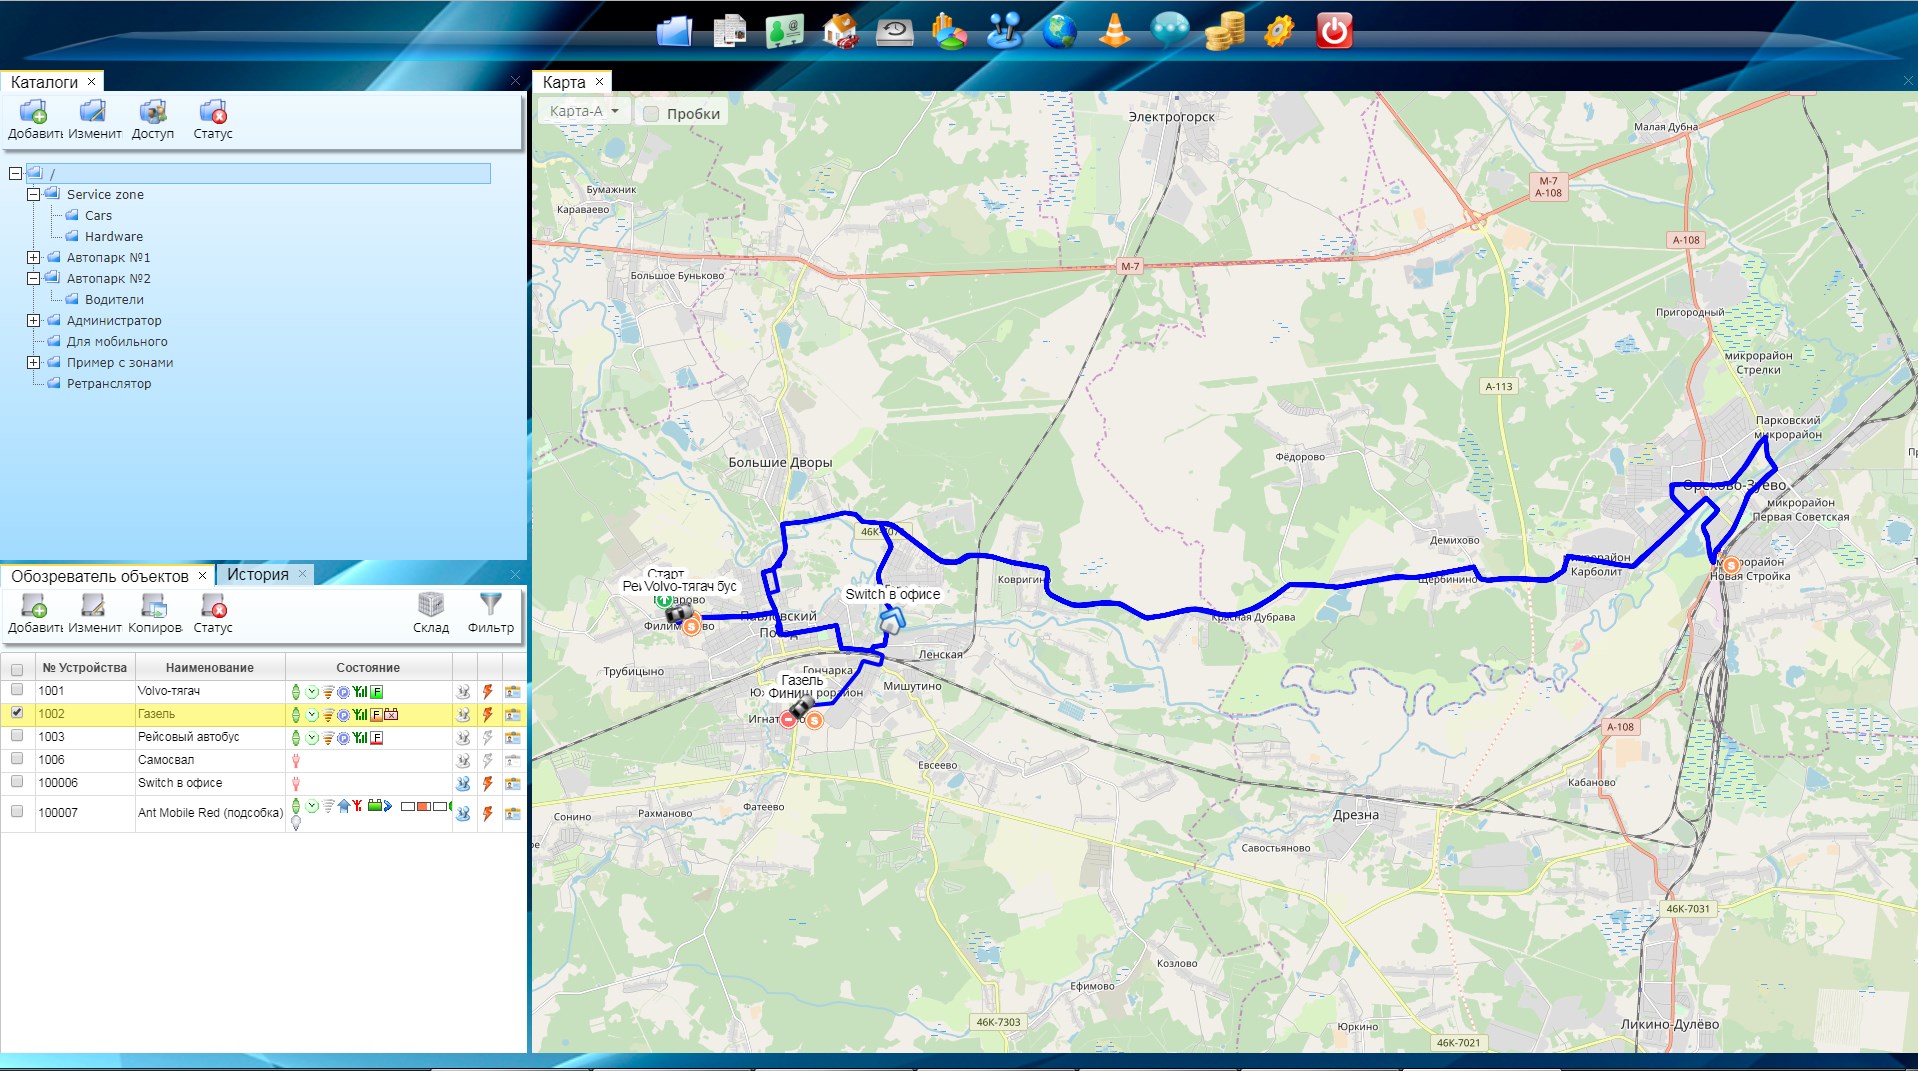Open the chat bubble icon
The image size is (1918, 1071).
(1169, 31)
